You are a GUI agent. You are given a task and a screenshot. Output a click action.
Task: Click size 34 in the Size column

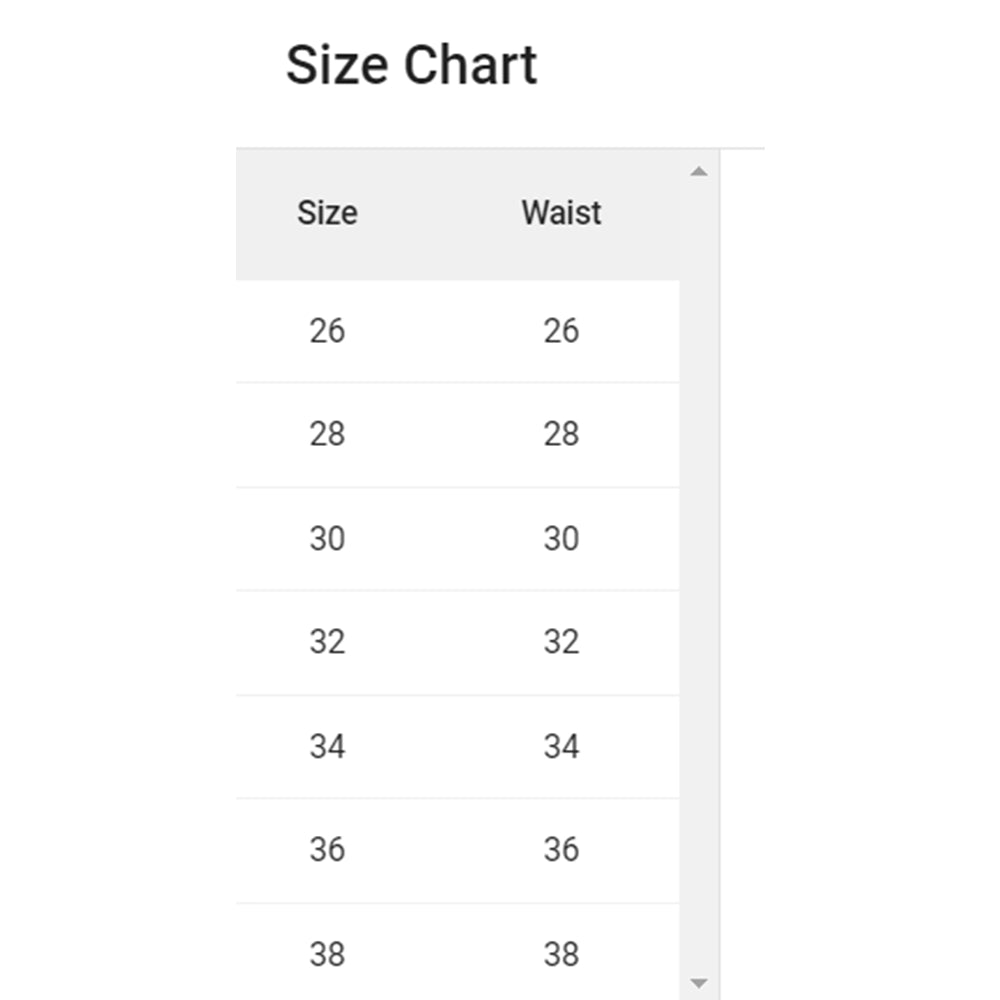330,746
